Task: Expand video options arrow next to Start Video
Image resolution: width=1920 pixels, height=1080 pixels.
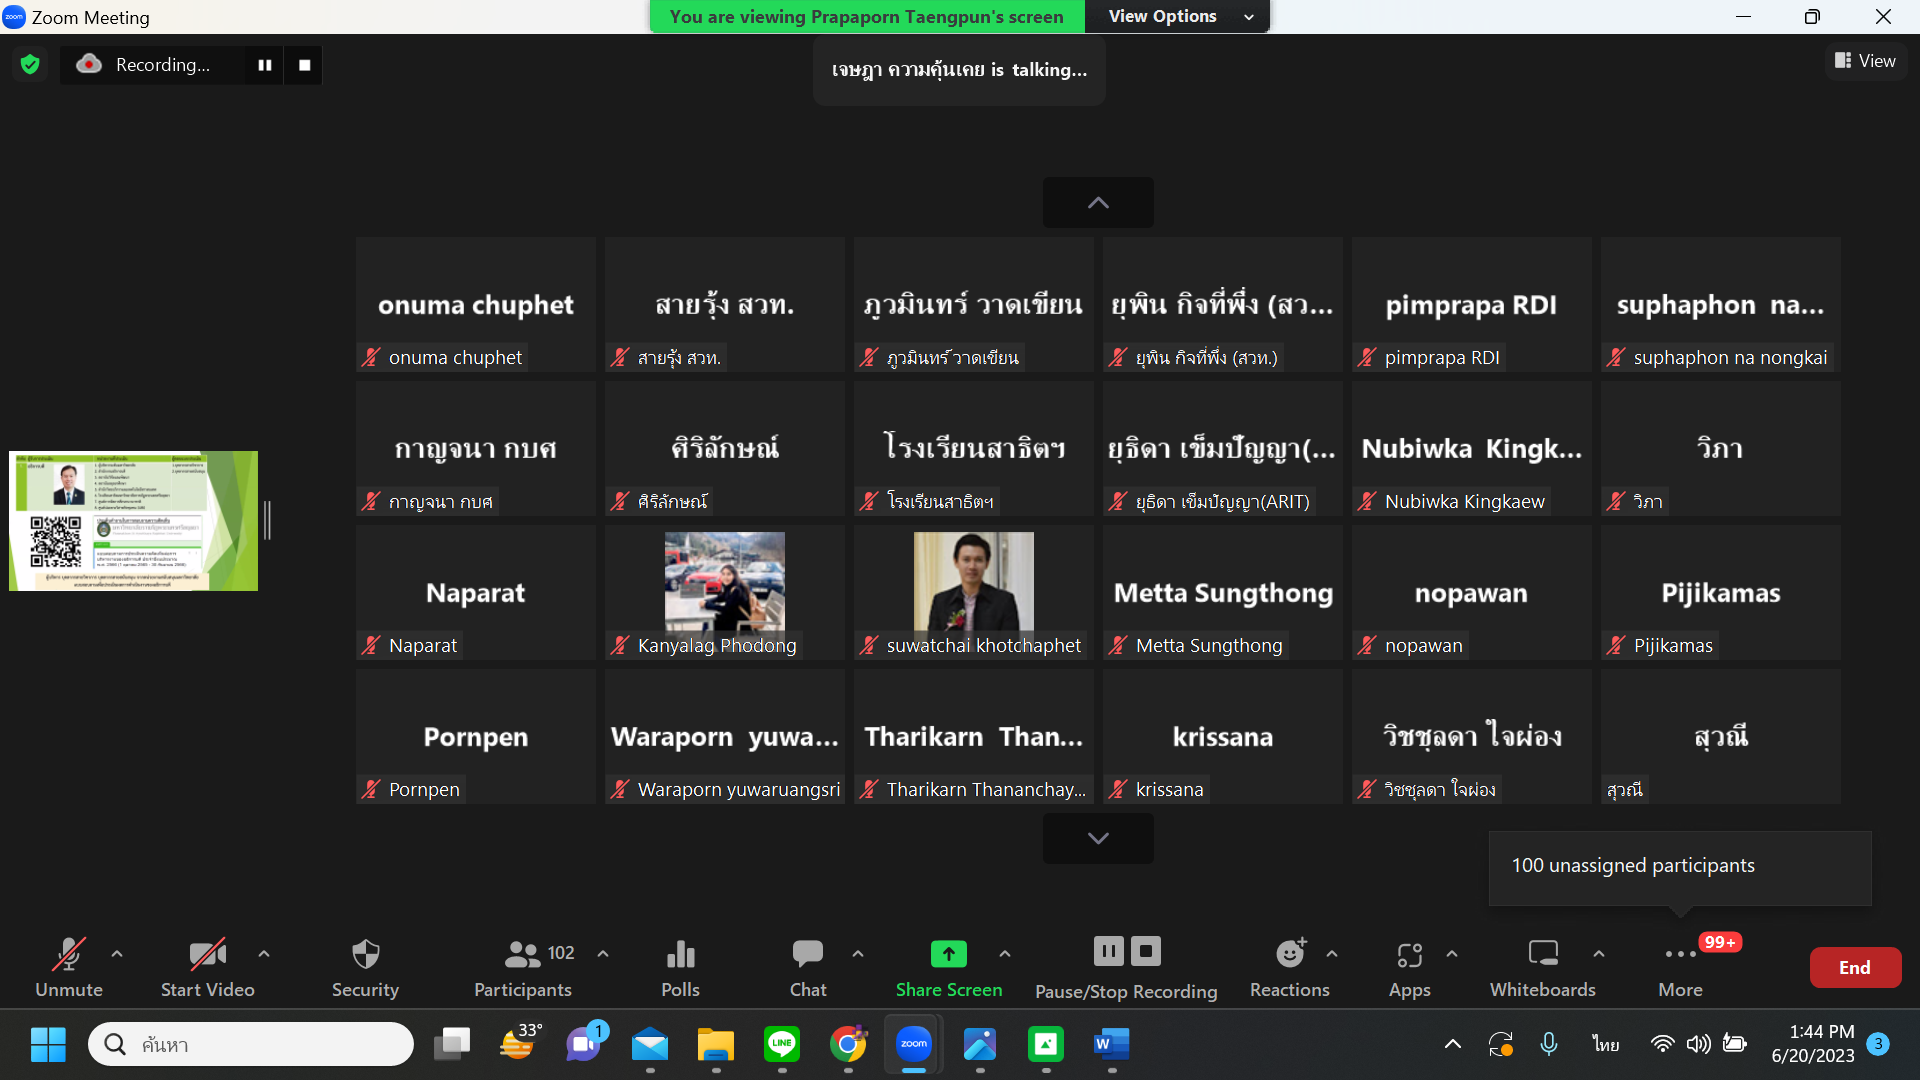Action: (264, 954)
